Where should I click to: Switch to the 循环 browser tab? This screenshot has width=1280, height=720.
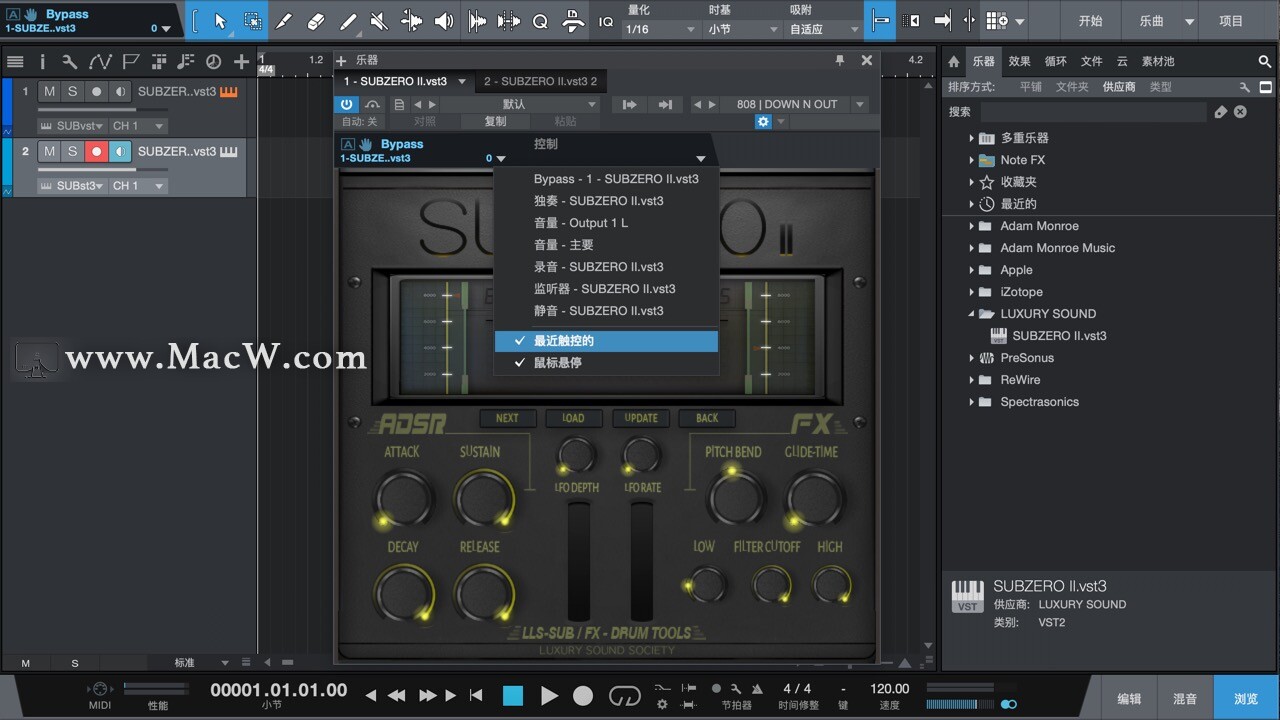pos(1055,61)
